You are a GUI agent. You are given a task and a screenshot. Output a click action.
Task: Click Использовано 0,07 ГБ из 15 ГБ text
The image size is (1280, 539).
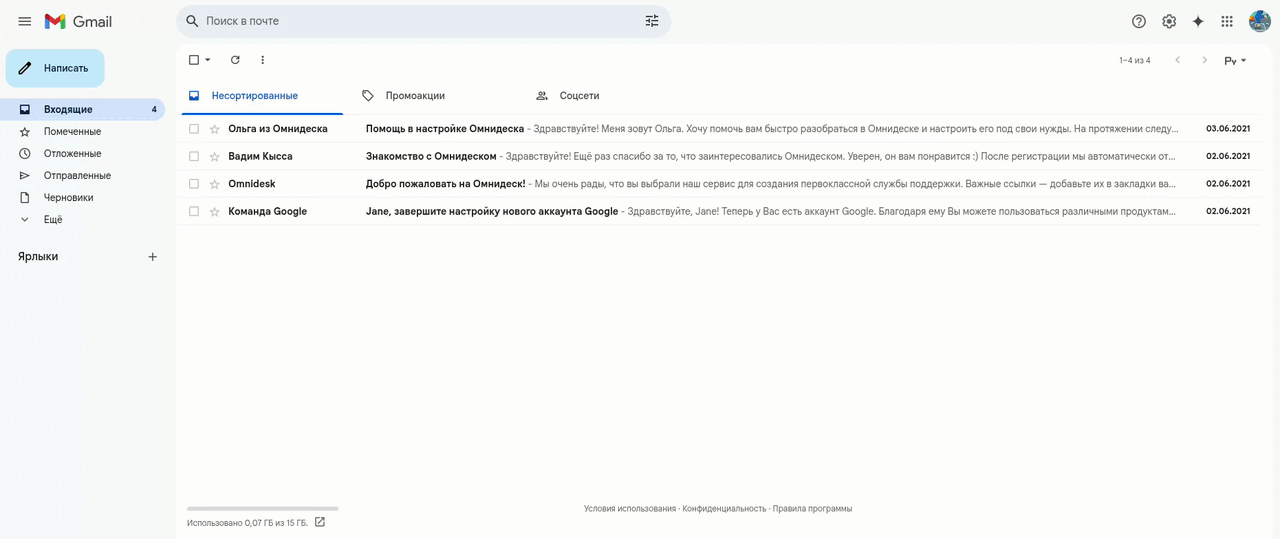247,523
